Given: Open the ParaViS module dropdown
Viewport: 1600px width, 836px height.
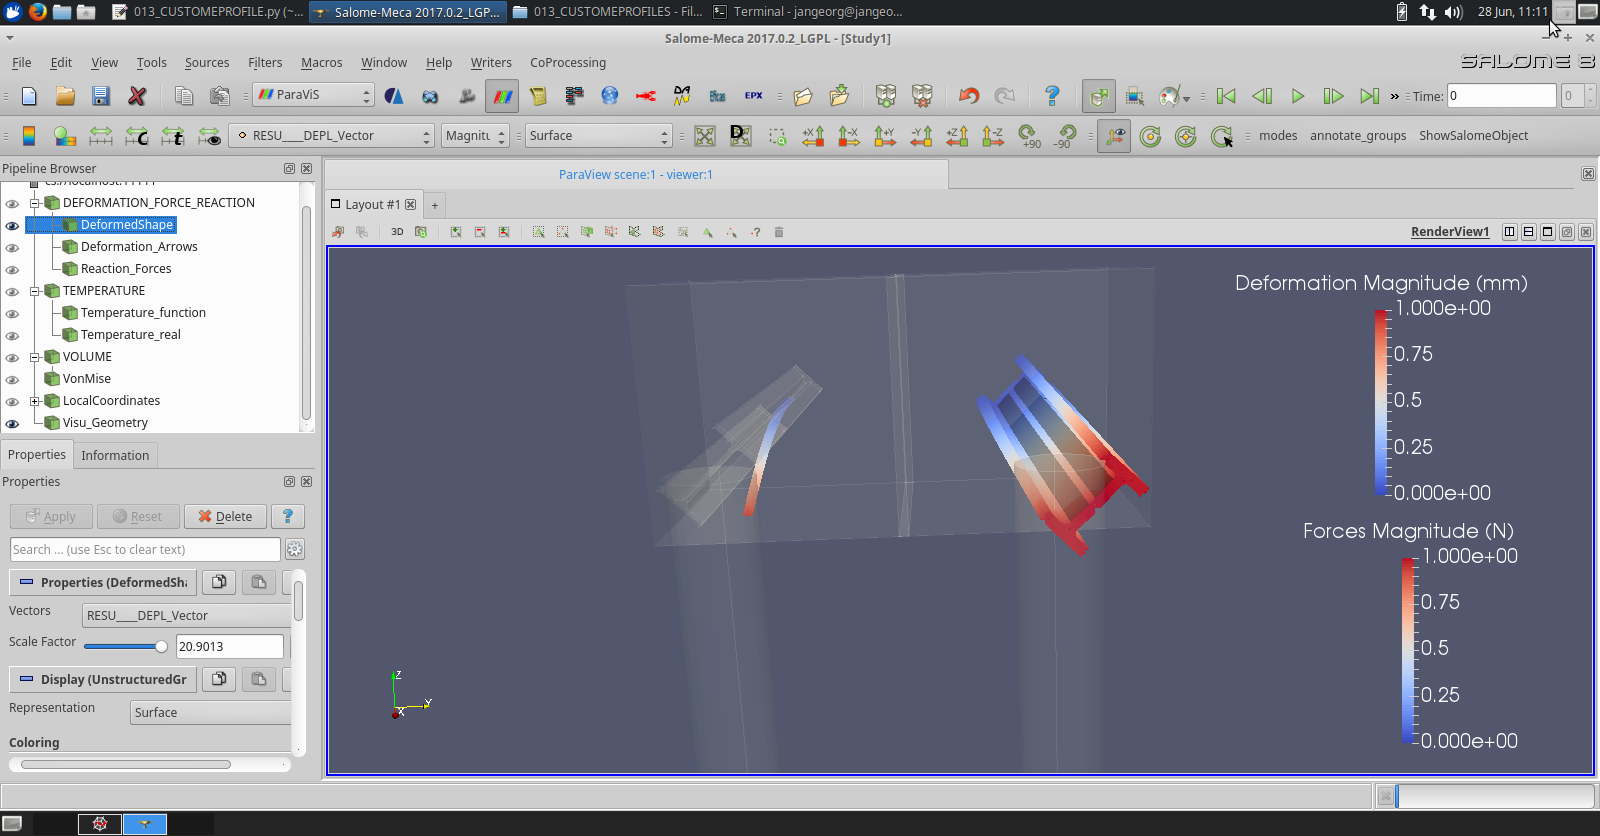Looking at the screenshot, I should (313, 95).
